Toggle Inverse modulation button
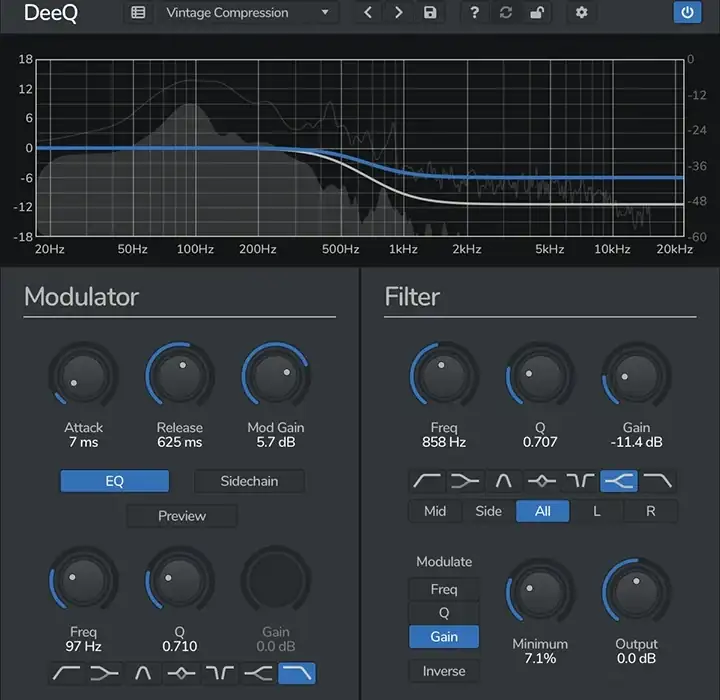This screenshot has width=720, height=700. pyautogui.click(x=444, y=671)
